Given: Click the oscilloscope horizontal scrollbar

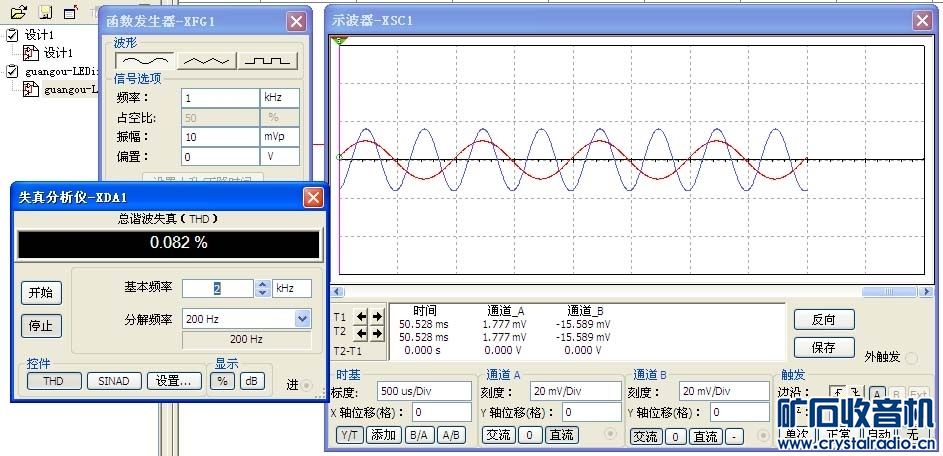Looking at the screenshot, I should (630, 292).
